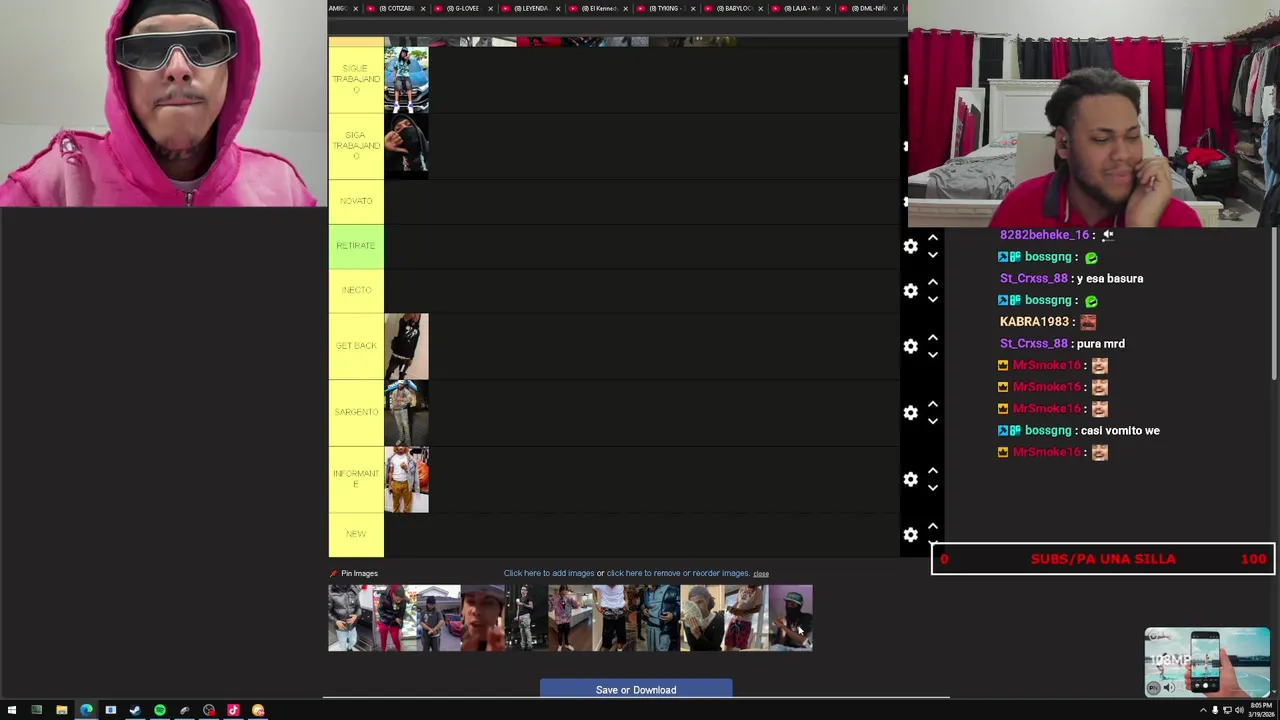The width and height of the screenshot is (1280, 720).
Task: Click chat username 8282beheke_16
Action: (1044, 235)
